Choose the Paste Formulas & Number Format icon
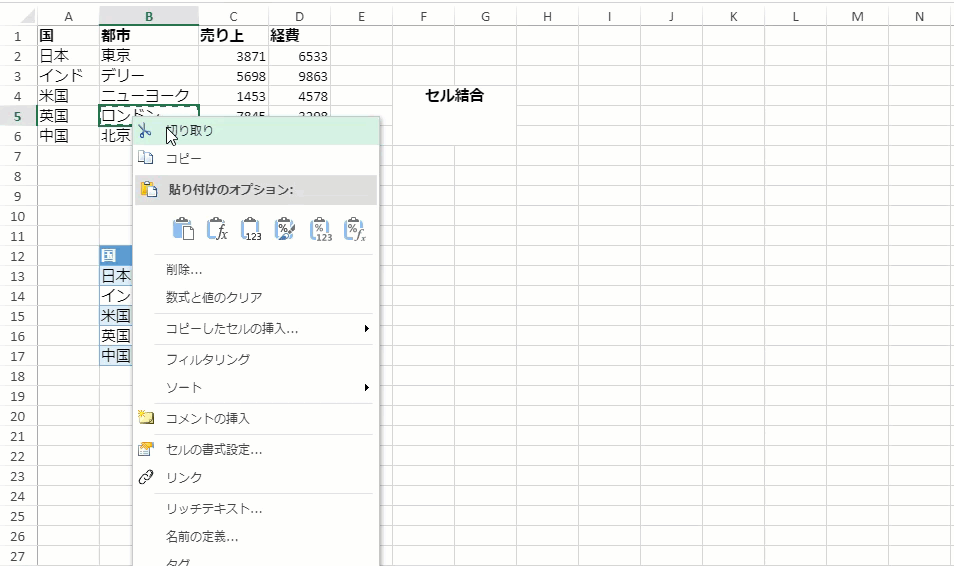This screenshot has height=566, width=954. click(355, 229)
